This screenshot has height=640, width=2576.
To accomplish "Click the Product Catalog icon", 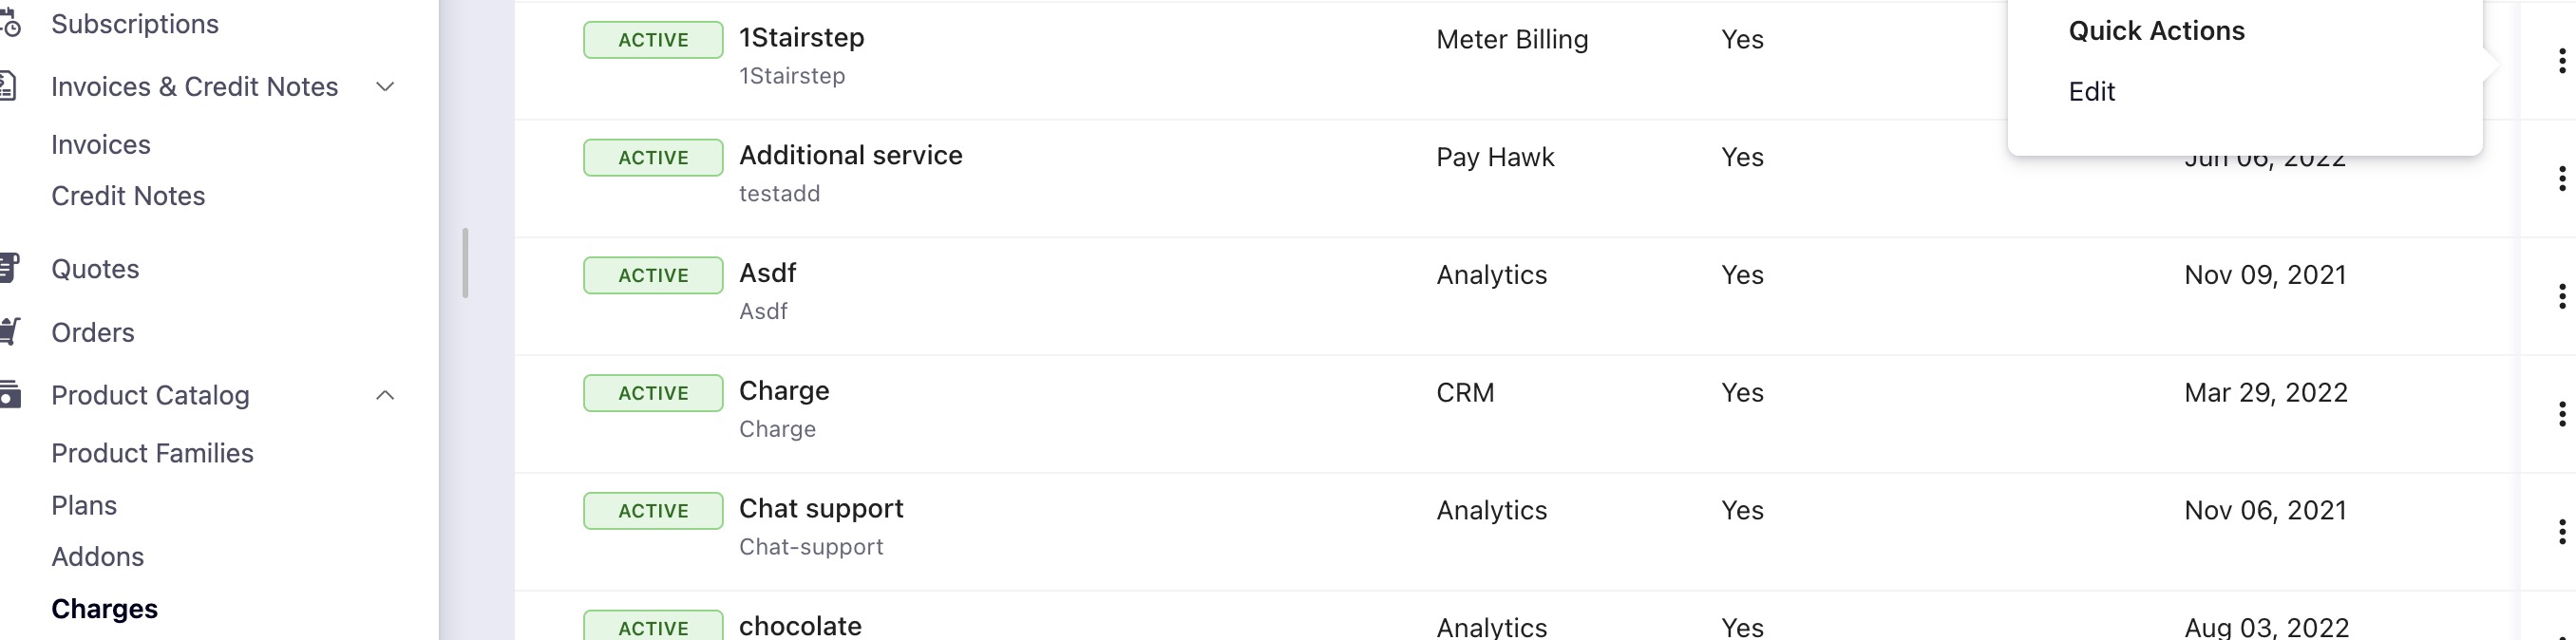I will point(9,395).
